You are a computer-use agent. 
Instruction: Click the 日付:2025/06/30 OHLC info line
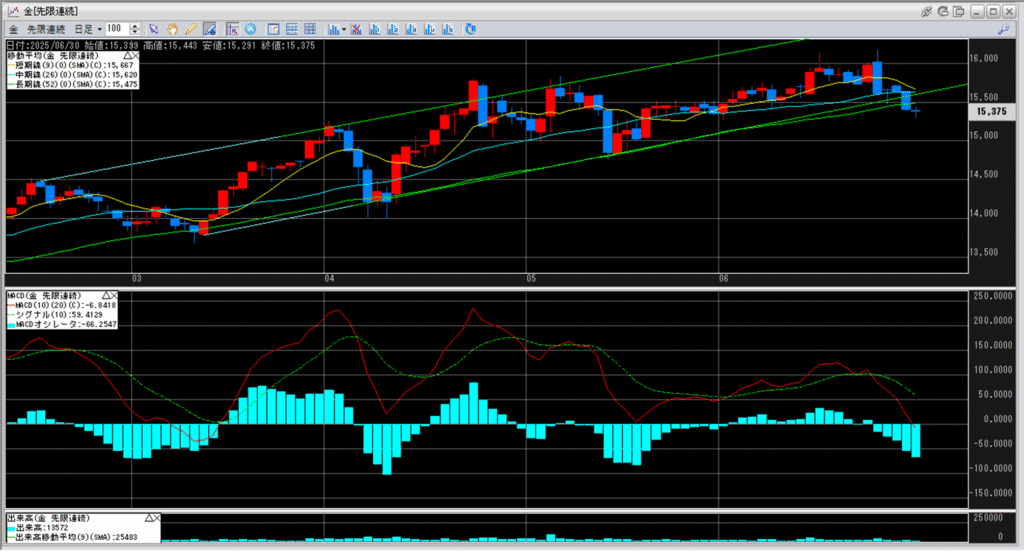tap(161, 46)
